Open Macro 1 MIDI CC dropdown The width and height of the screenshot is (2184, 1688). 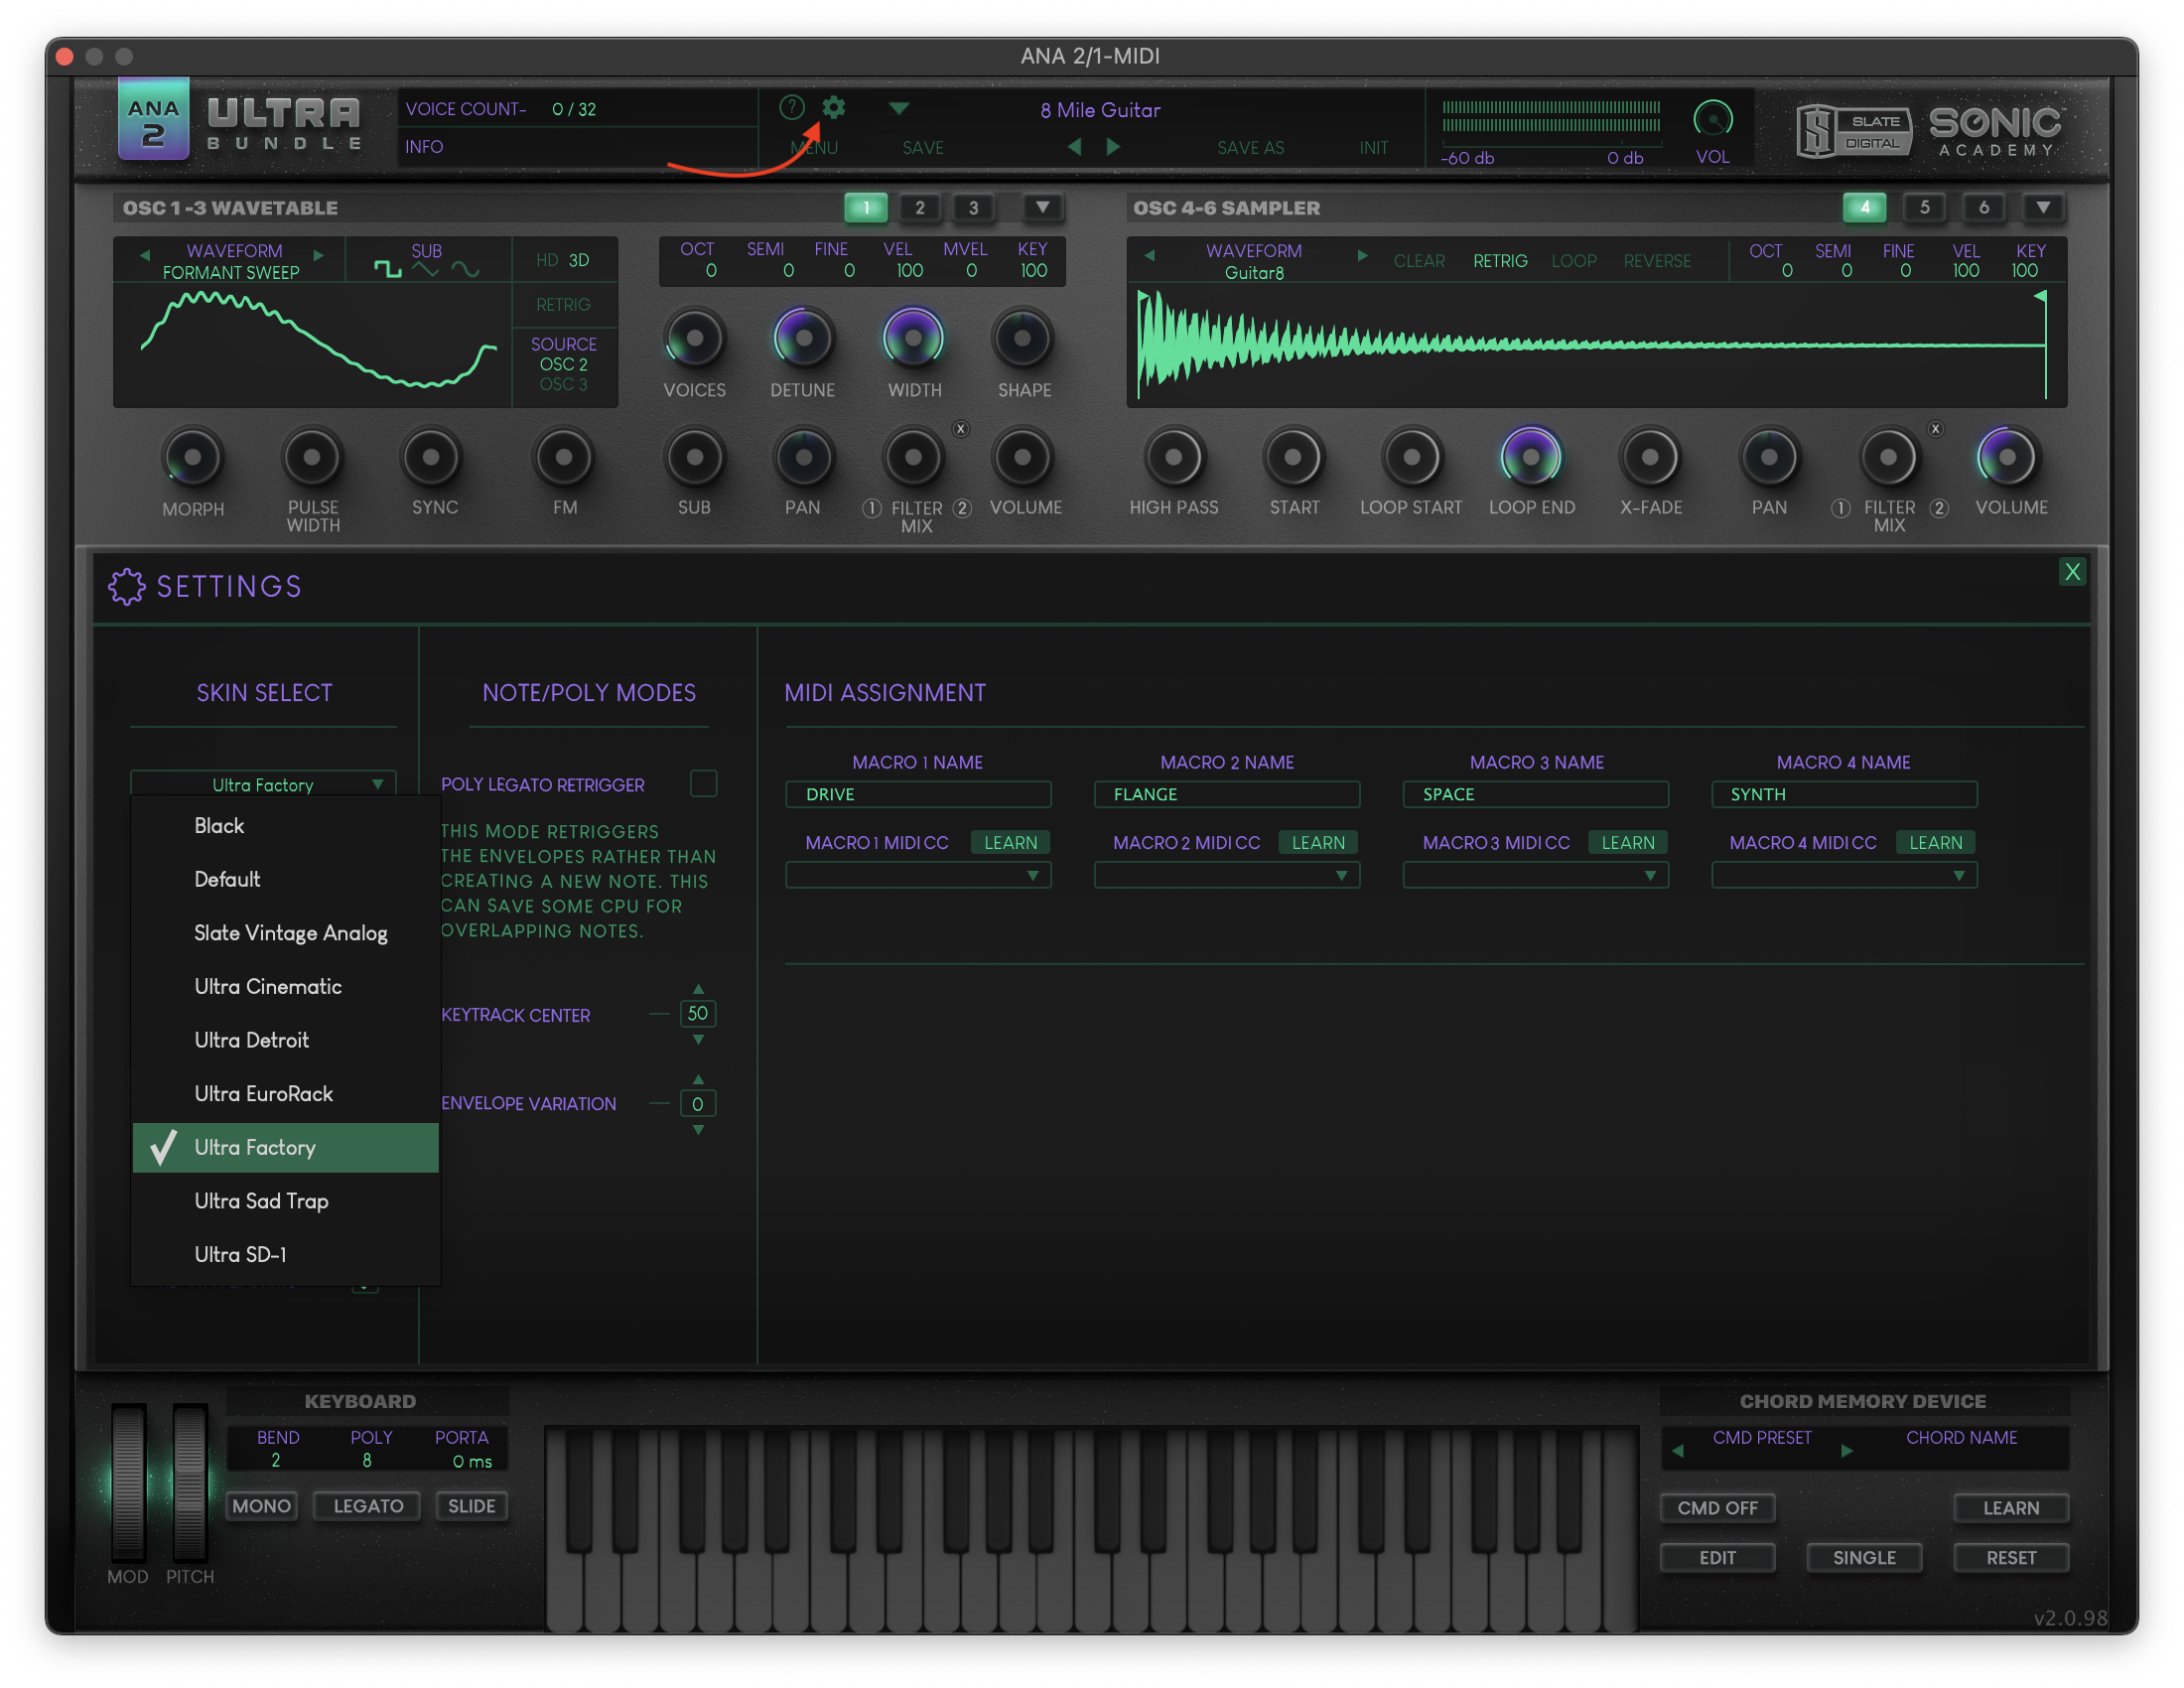[918, 876]
